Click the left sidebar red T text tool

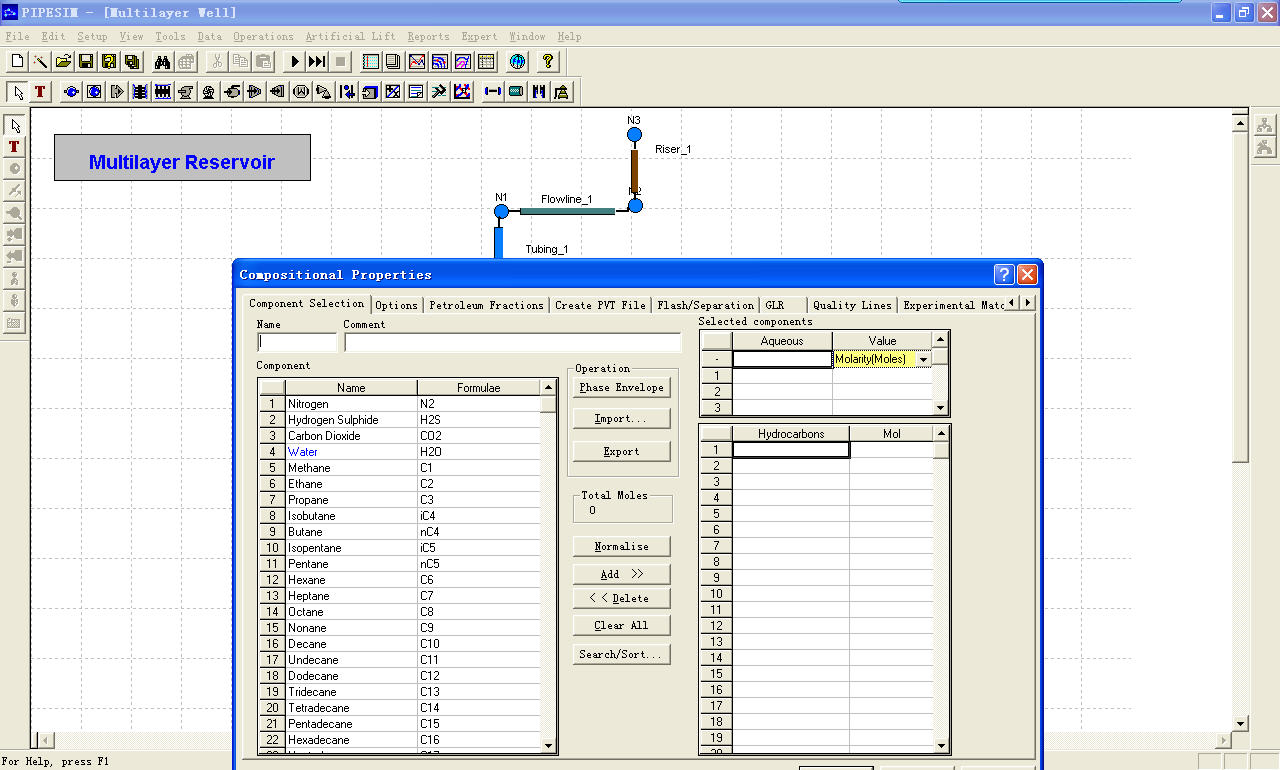point(14,147)
